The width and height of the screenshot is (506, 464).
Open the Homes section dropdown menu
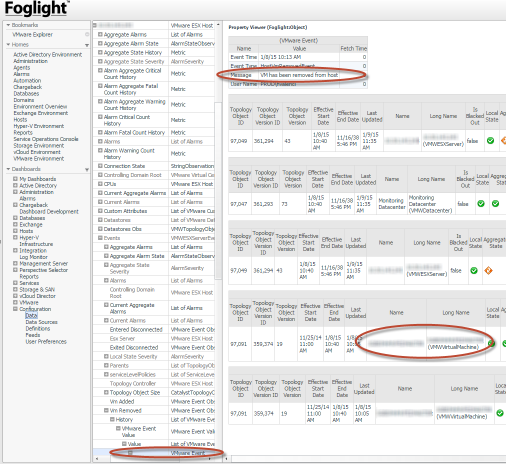pos(87,45)
